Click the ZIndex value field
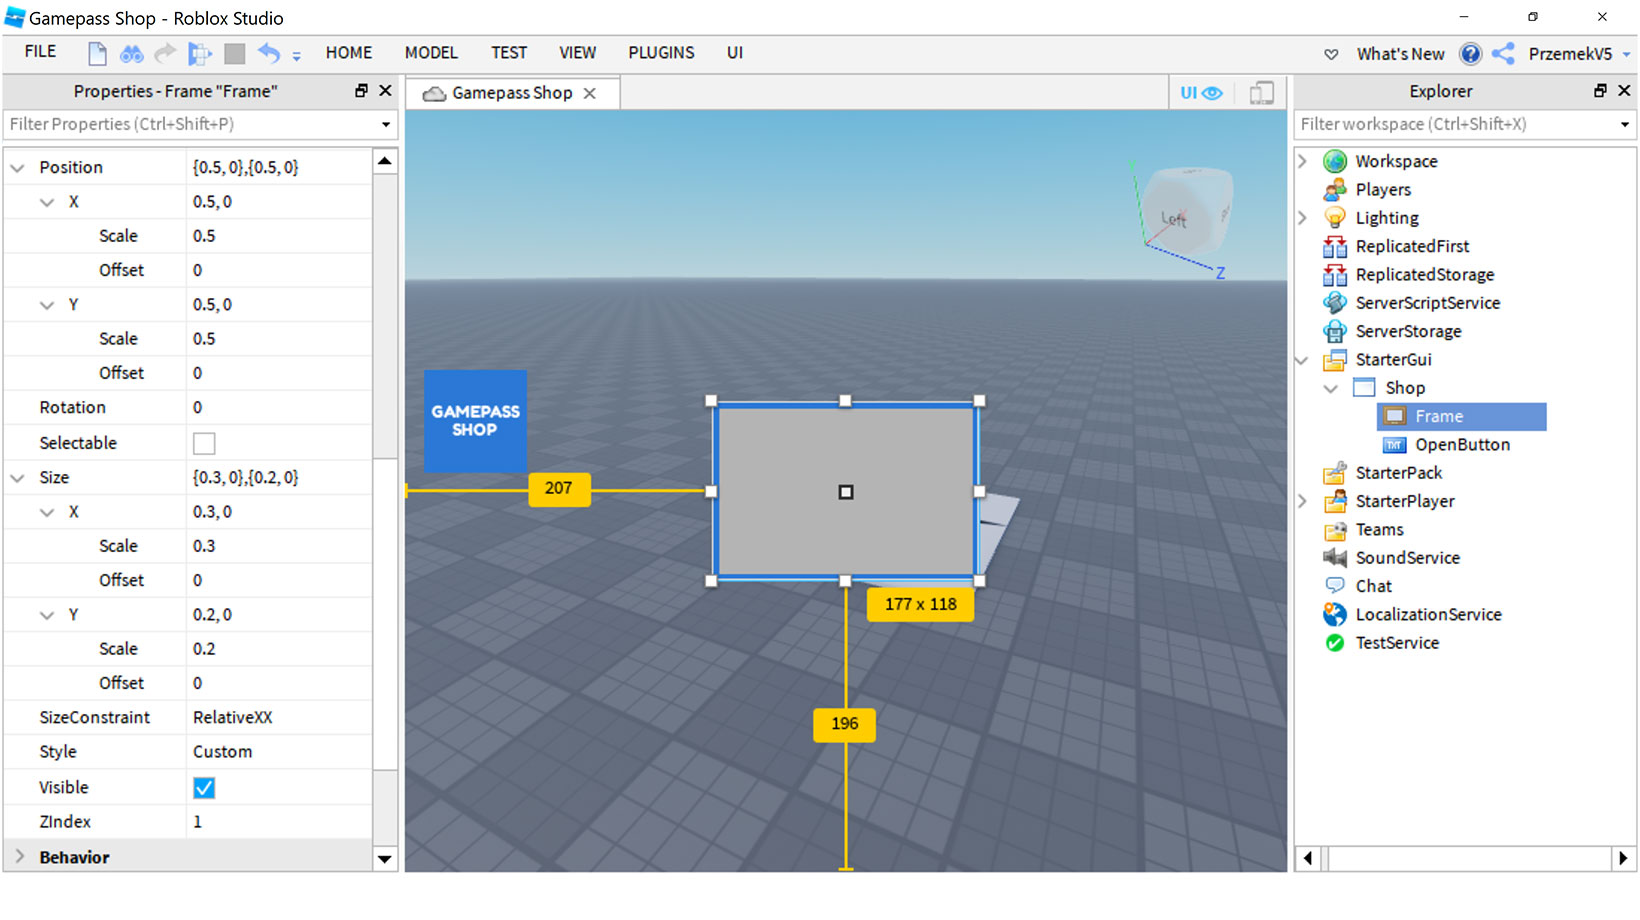The width and height of the screenshot is (1640, 920). [x=279, y=822]
